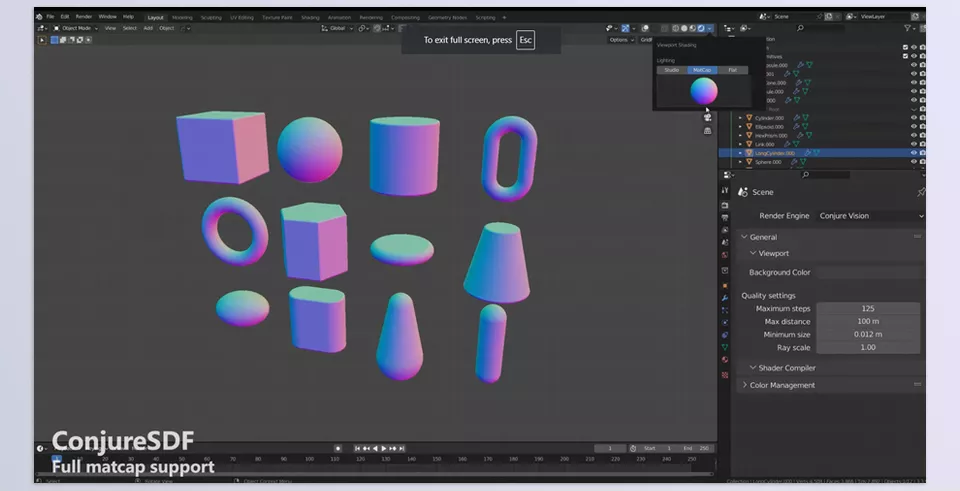Click the select box tool icon
The image size is (960, 491).
point(42,40)
